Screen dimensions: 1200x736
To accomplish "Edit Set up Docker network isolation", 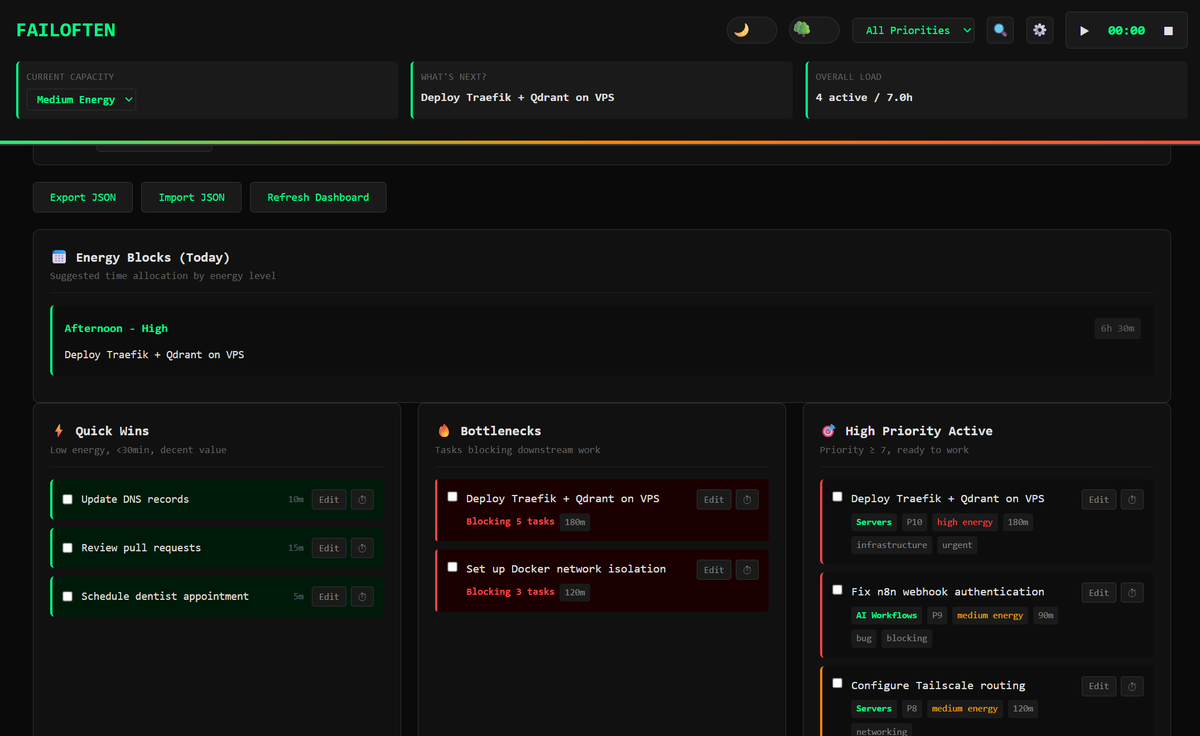I will (x=714, y=570).
